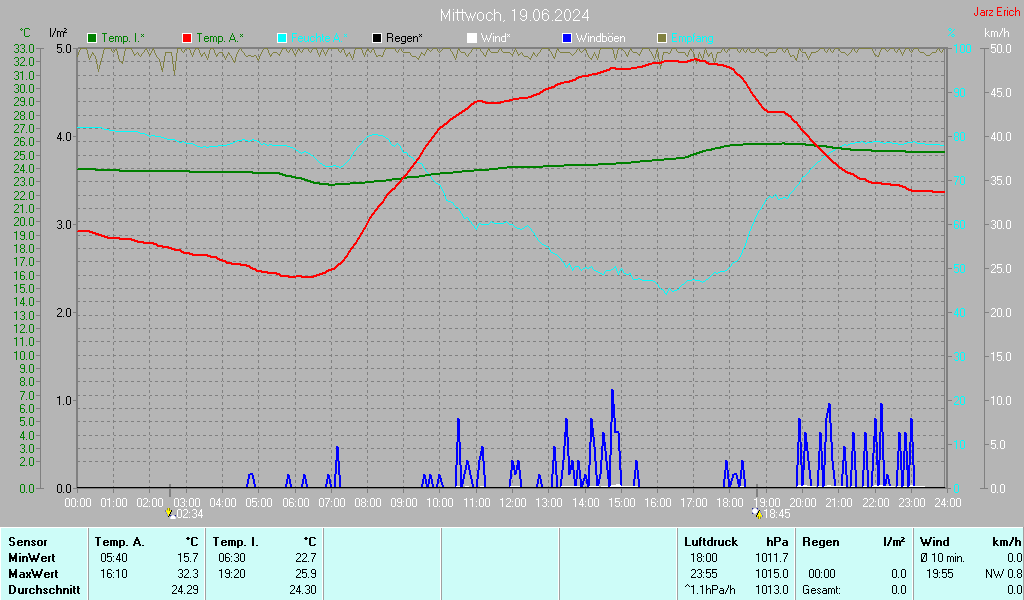Click the pressure average value '1013.0'
The height and width of the screenshot is (600, 1024).
click(771, 590)
